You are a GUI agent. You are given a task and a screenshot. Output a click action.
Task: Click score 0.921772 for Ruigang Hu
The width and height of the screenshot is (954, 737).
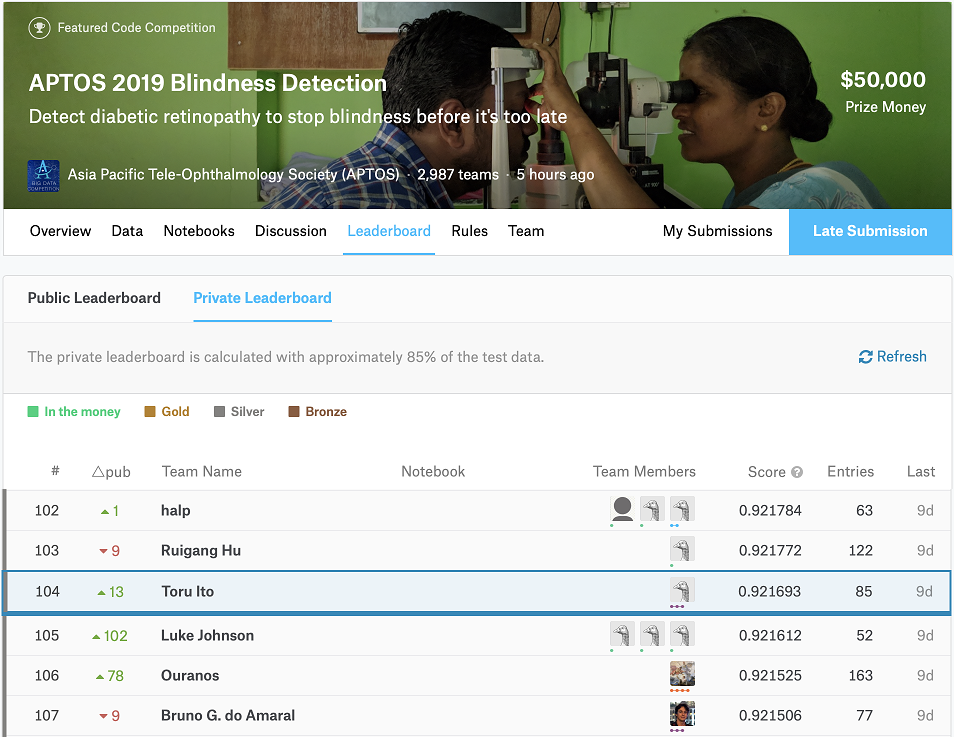[770, 551]
